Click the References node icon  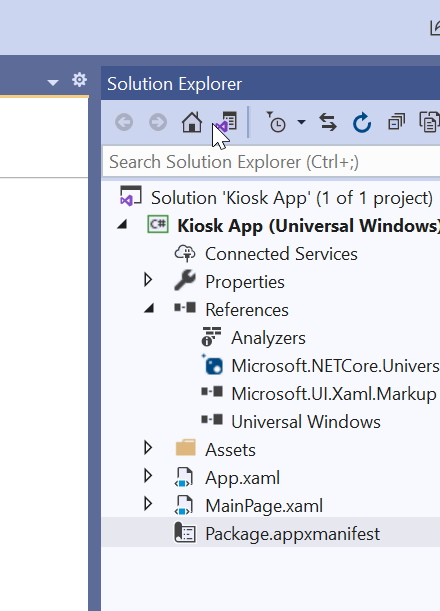[x=185, y=307]
